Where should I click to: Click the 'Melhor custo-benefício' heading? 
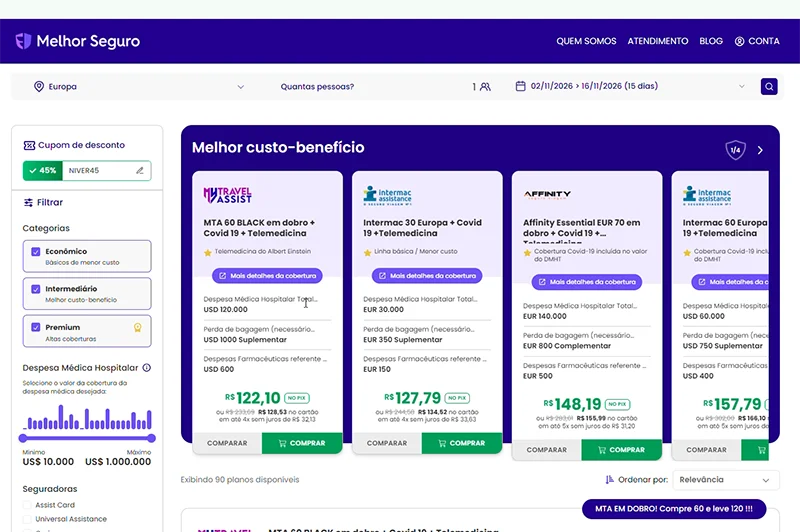pos(278,147)
